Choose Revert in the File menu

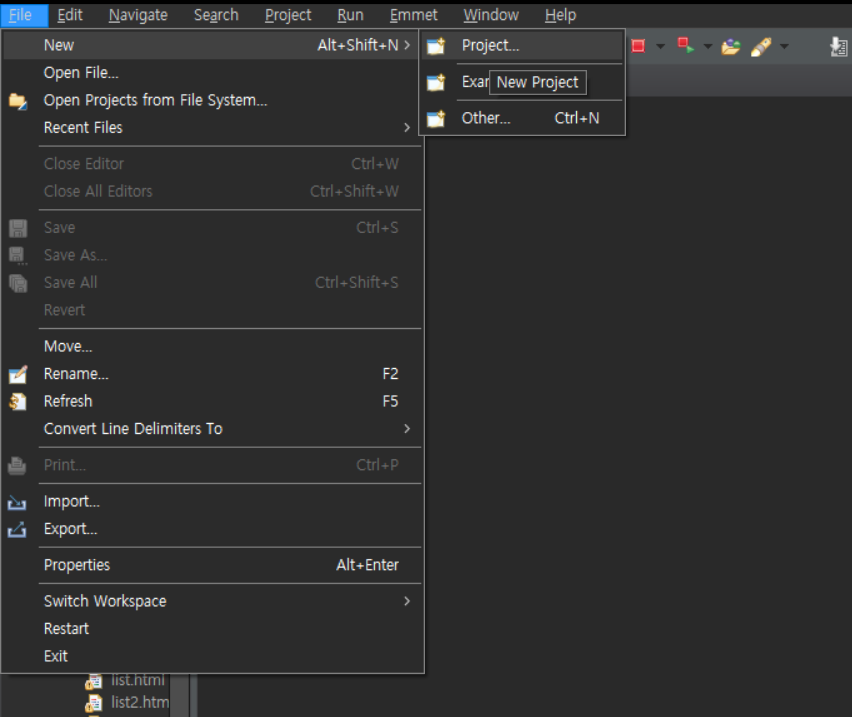click(x=212, y=310)
